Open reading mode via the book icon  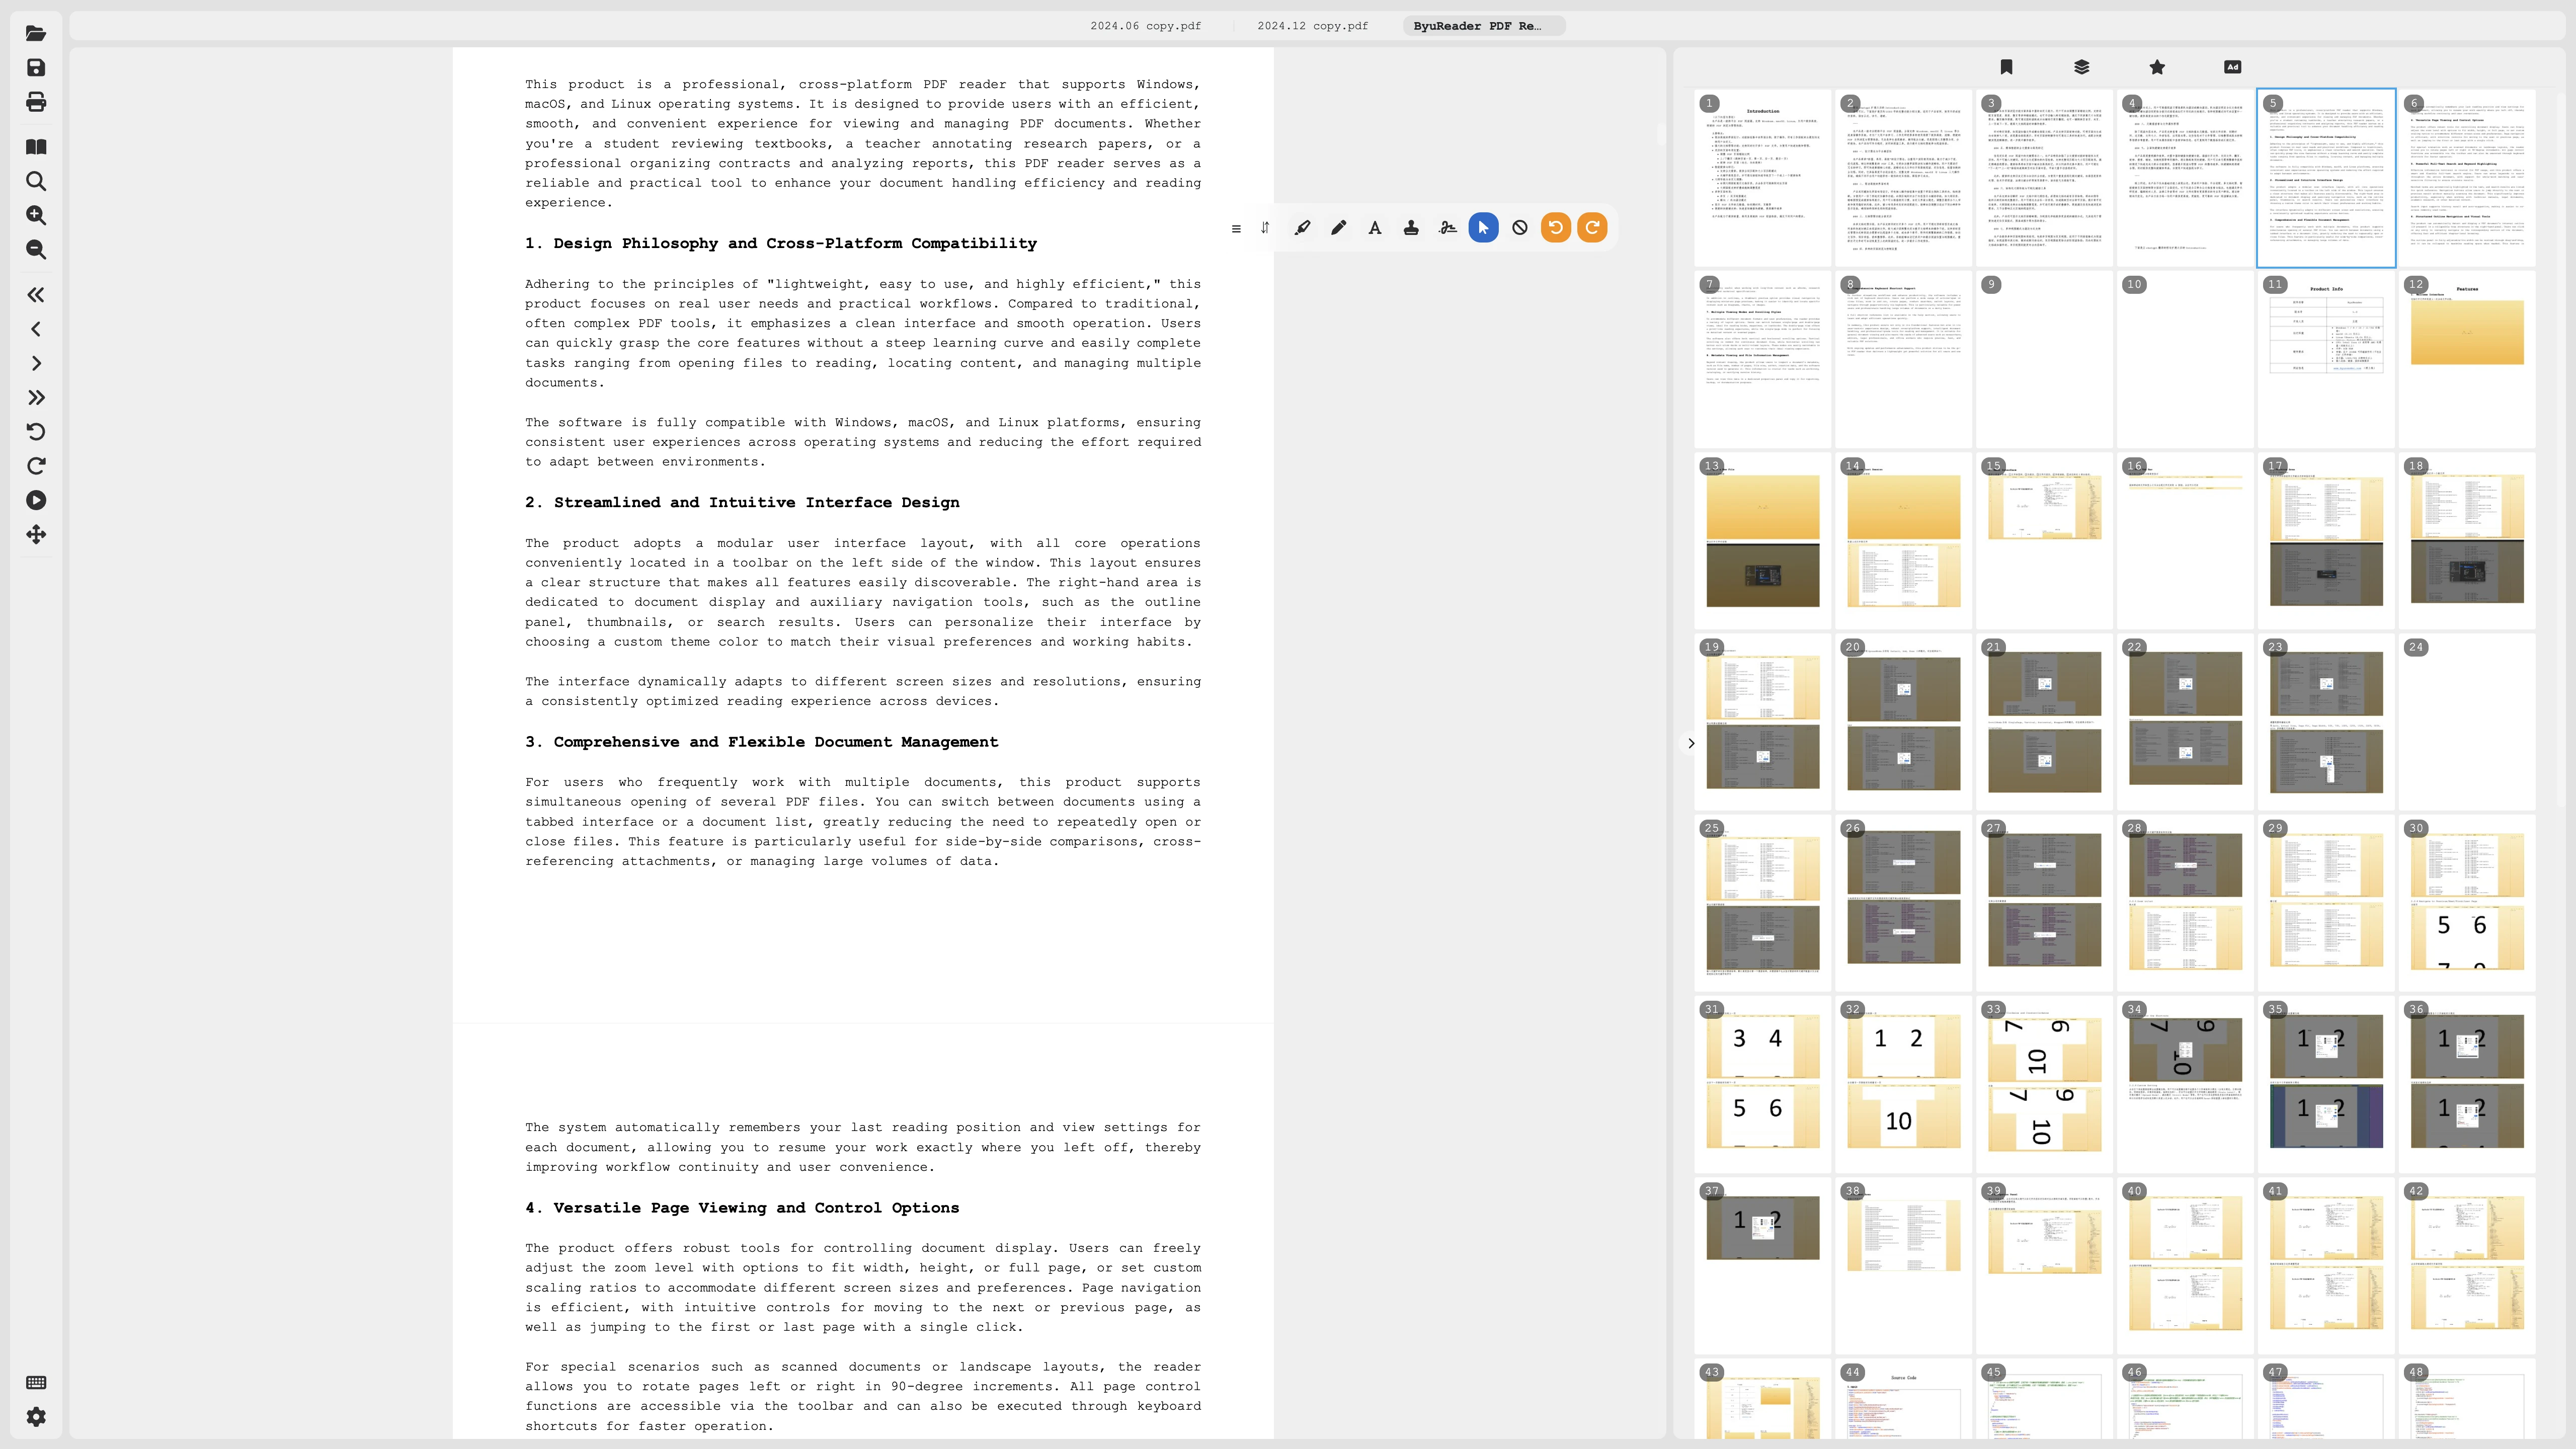tap(36, 147)
